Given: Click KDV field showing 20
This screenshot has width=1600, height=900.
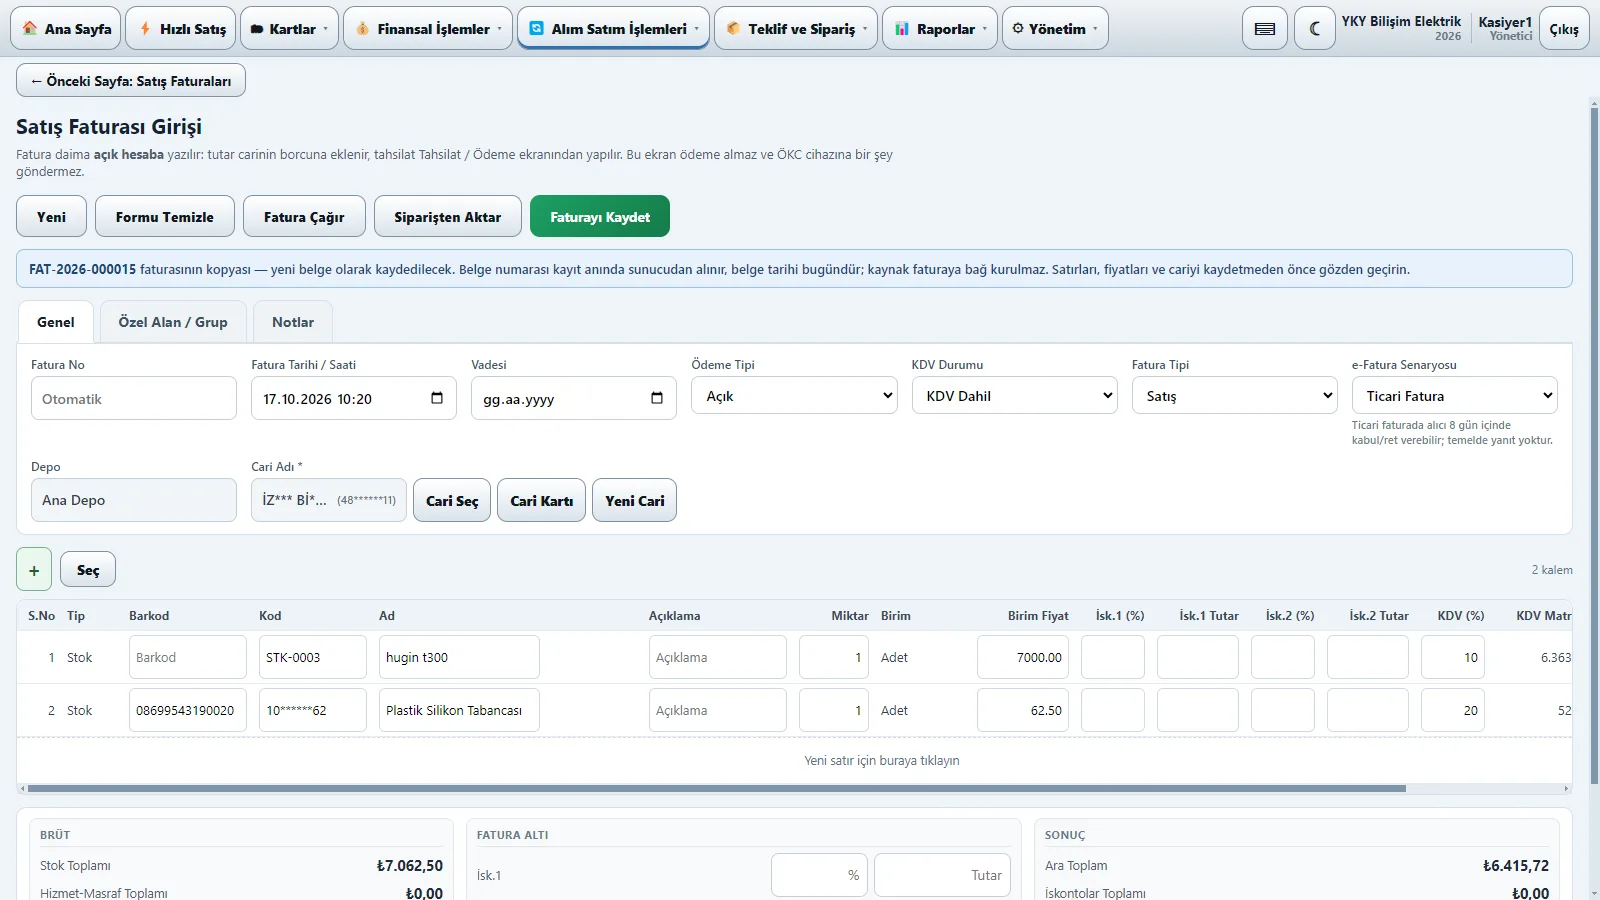Looking at the screenshot, I should (1453, 710).
